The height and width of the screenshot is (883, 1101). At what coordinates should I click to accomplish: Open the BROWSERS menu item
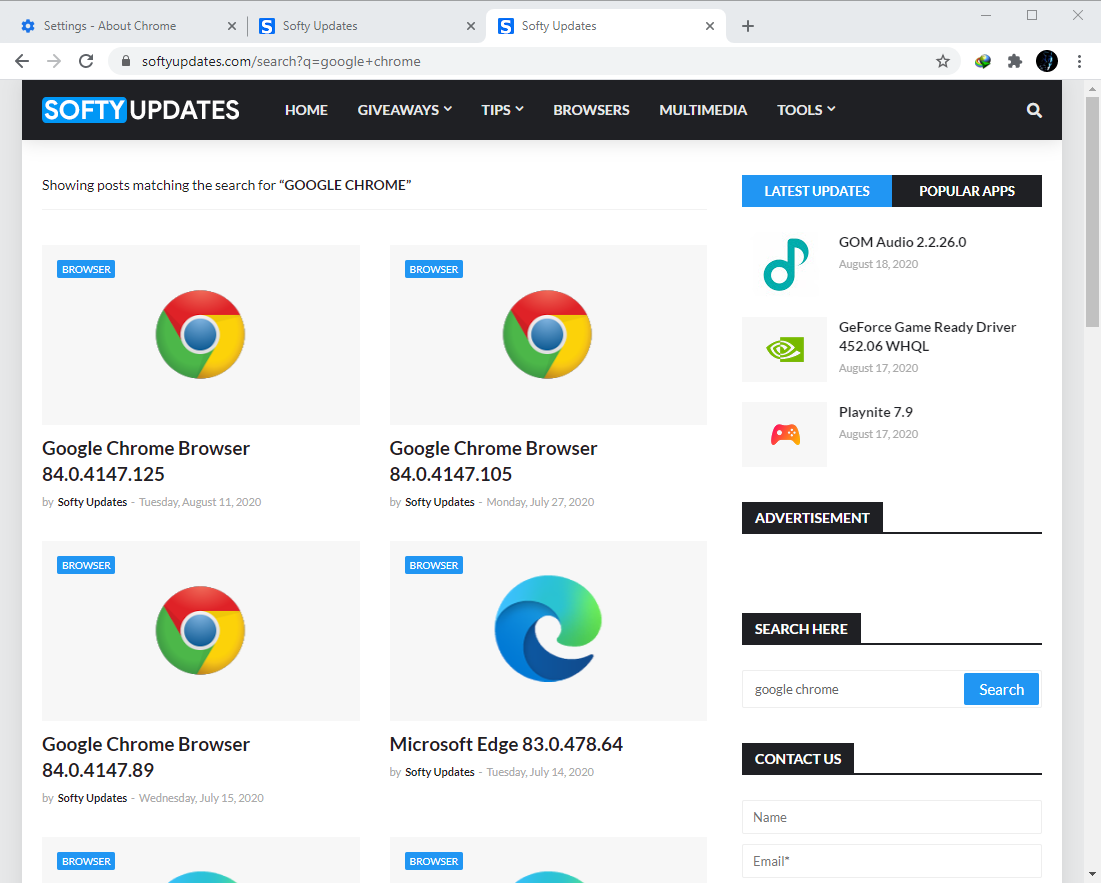click(591, 110)
